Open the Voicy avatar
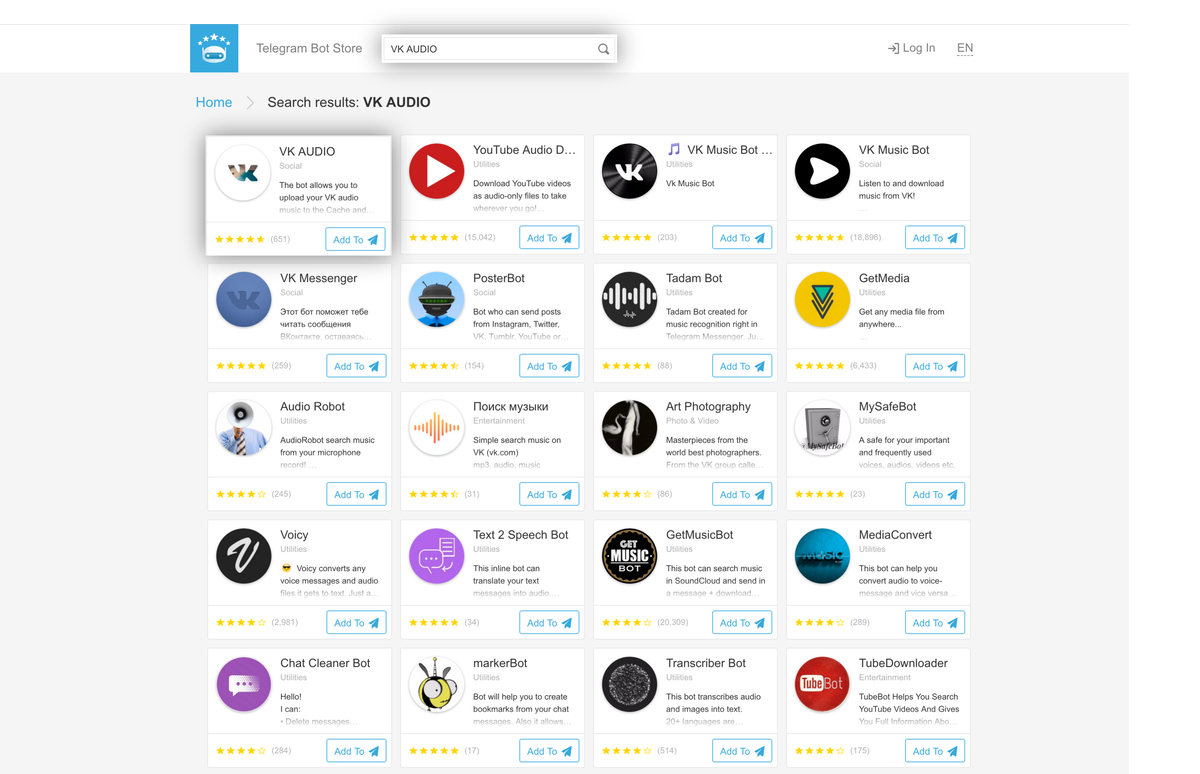This screenshot has height=774, width=1200. click(x=243, y=556)
